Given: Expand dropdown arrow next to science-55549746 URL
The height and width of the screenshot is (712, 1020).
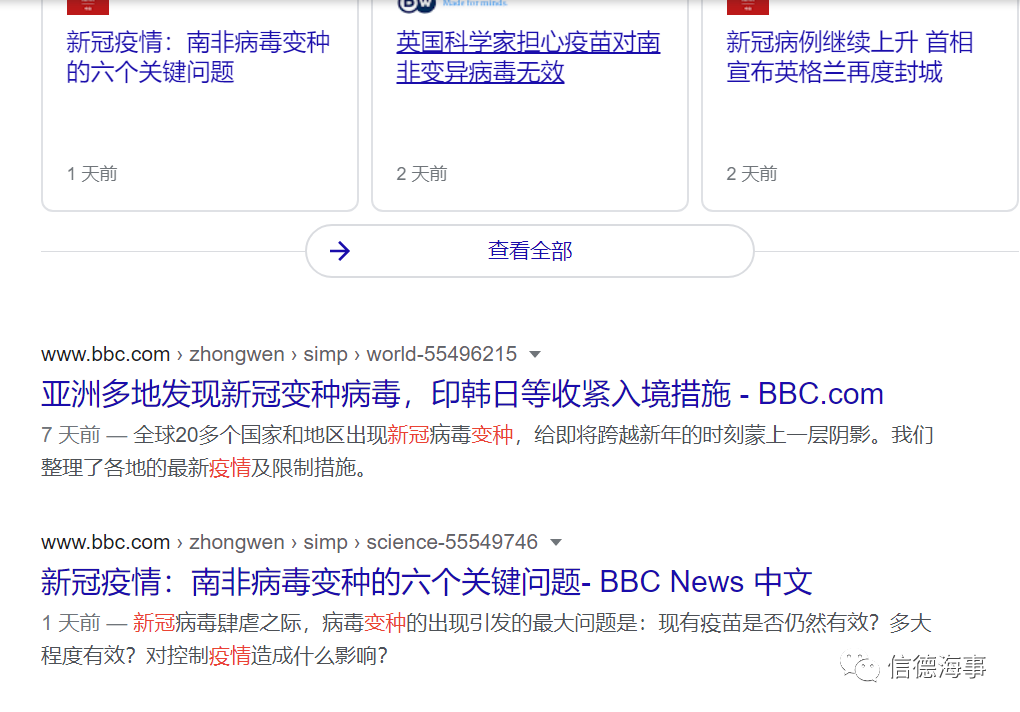Looking at the screenshot, I should [556, 543].
